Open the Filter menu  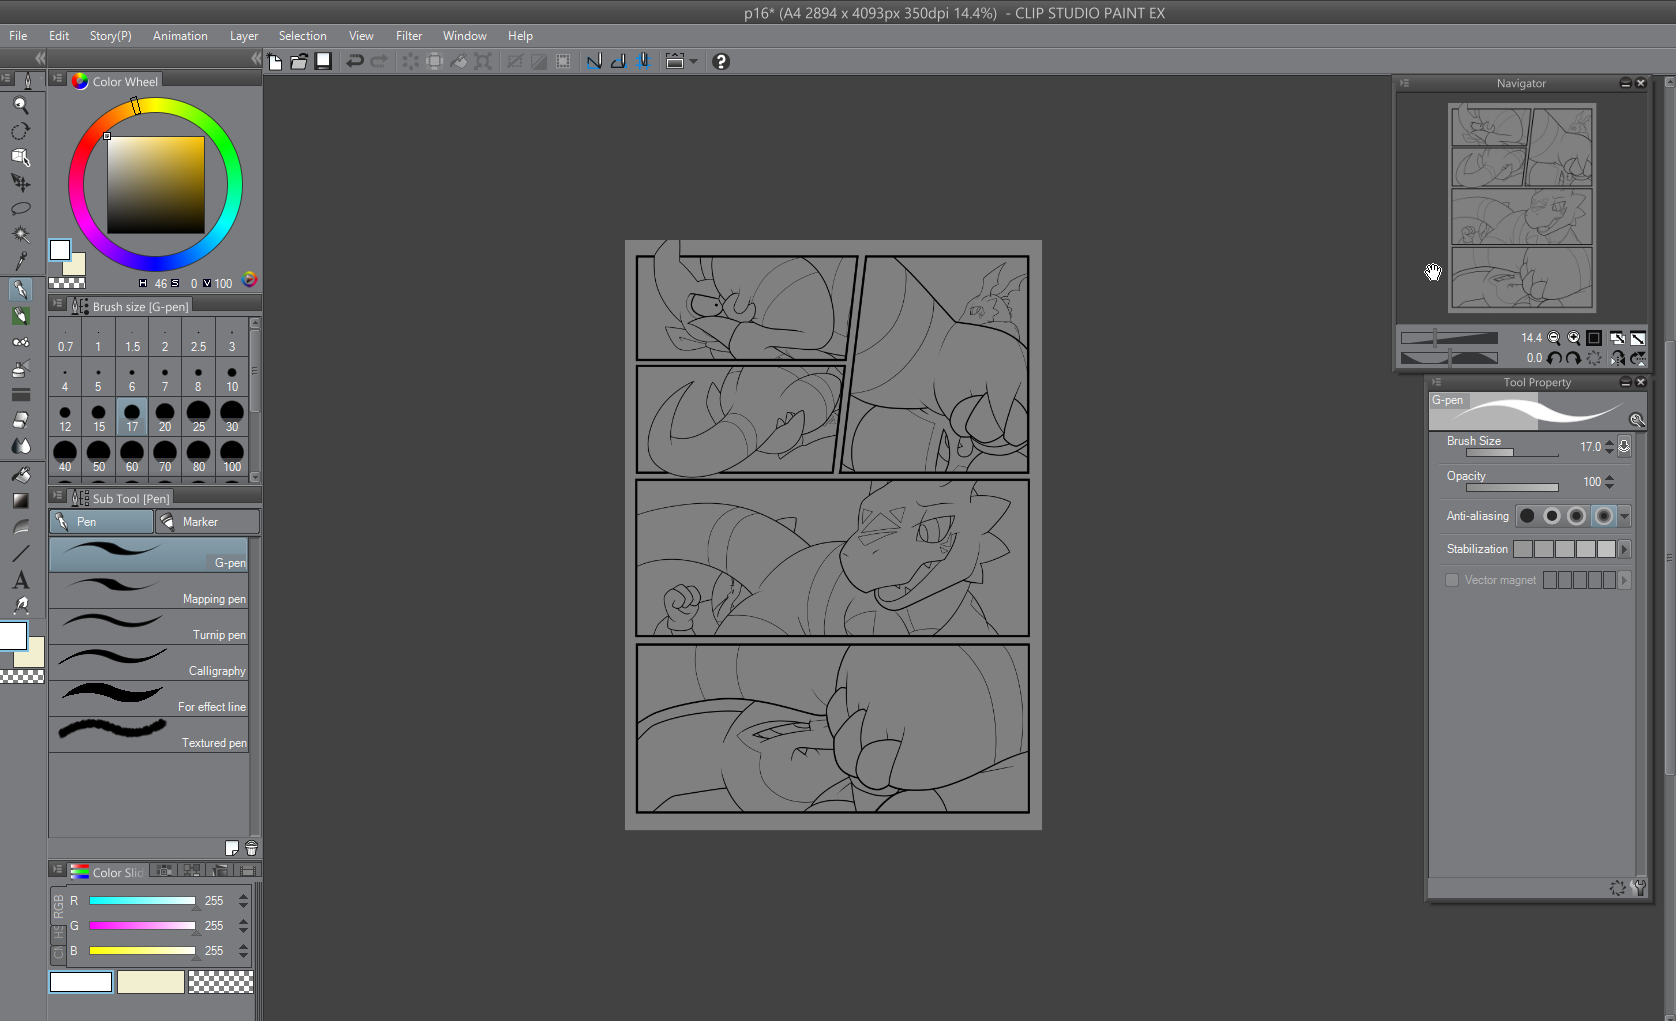(409, 36)
